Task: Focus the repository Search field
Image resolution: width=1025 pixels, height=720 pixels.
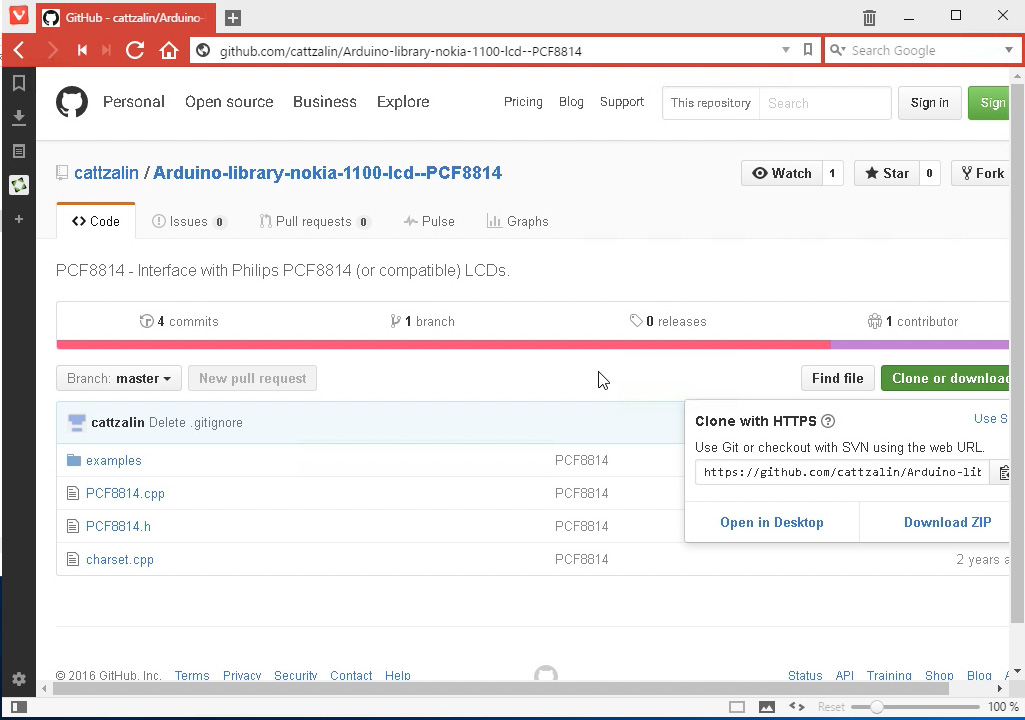Action: [x=825, y=103]
